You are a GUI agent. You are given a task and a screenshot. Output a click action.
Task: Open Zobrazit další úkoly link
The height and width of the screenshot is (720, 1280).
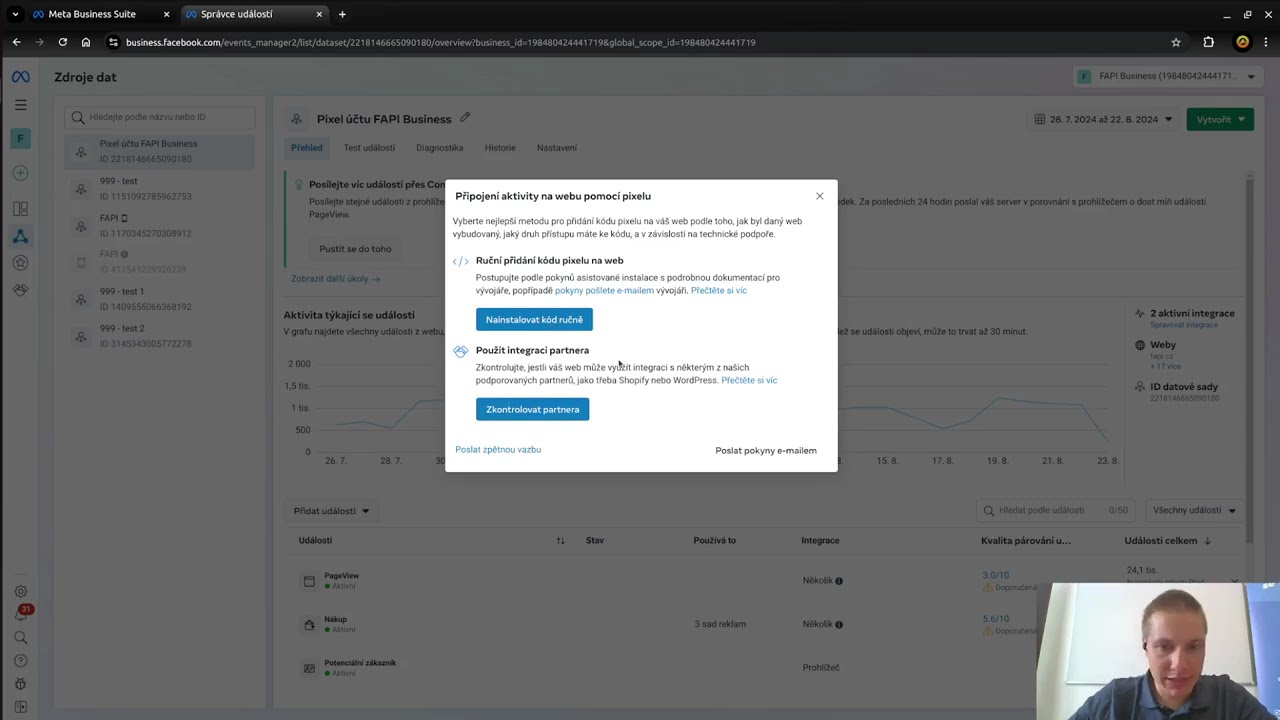coord(336,279)
